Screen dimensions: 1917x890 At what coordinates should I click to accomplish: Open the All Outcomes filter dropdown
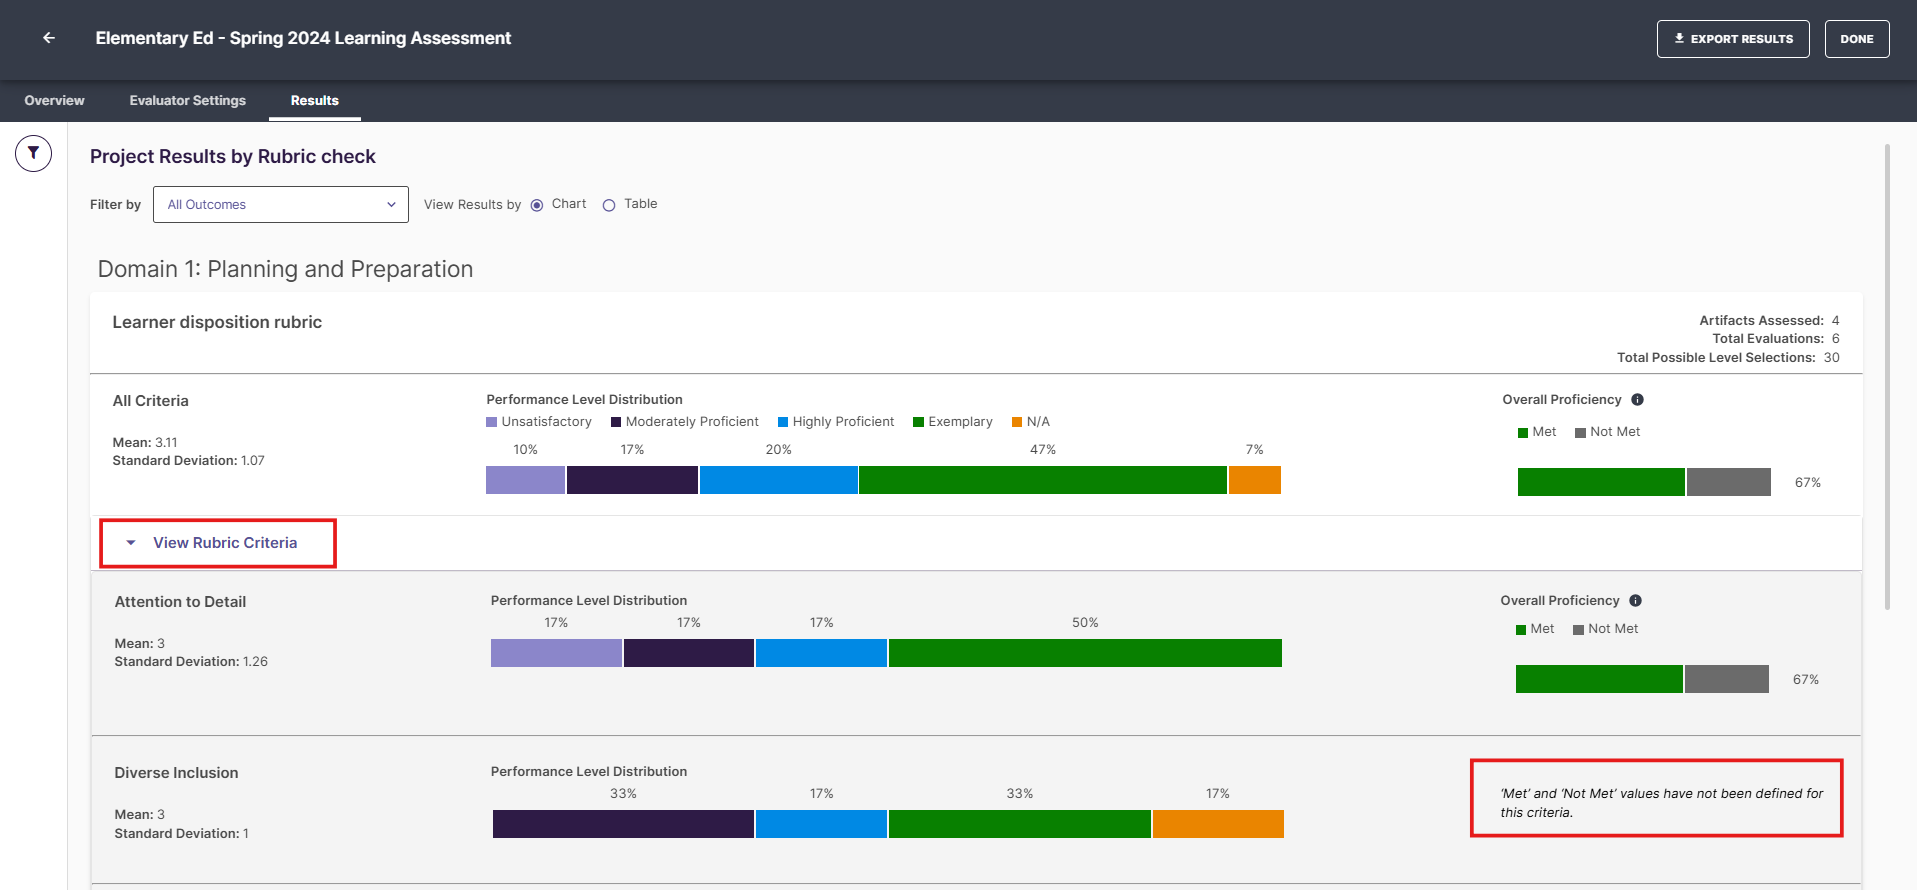coord(281,204)
